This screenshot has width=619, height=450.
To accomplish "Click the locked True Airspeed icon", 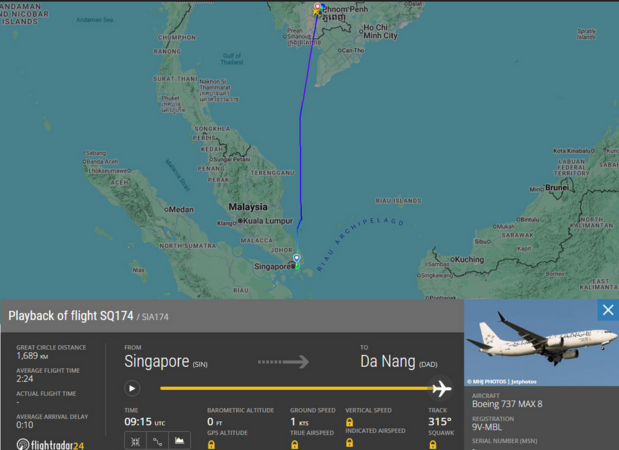I will (x=294, y=444).
